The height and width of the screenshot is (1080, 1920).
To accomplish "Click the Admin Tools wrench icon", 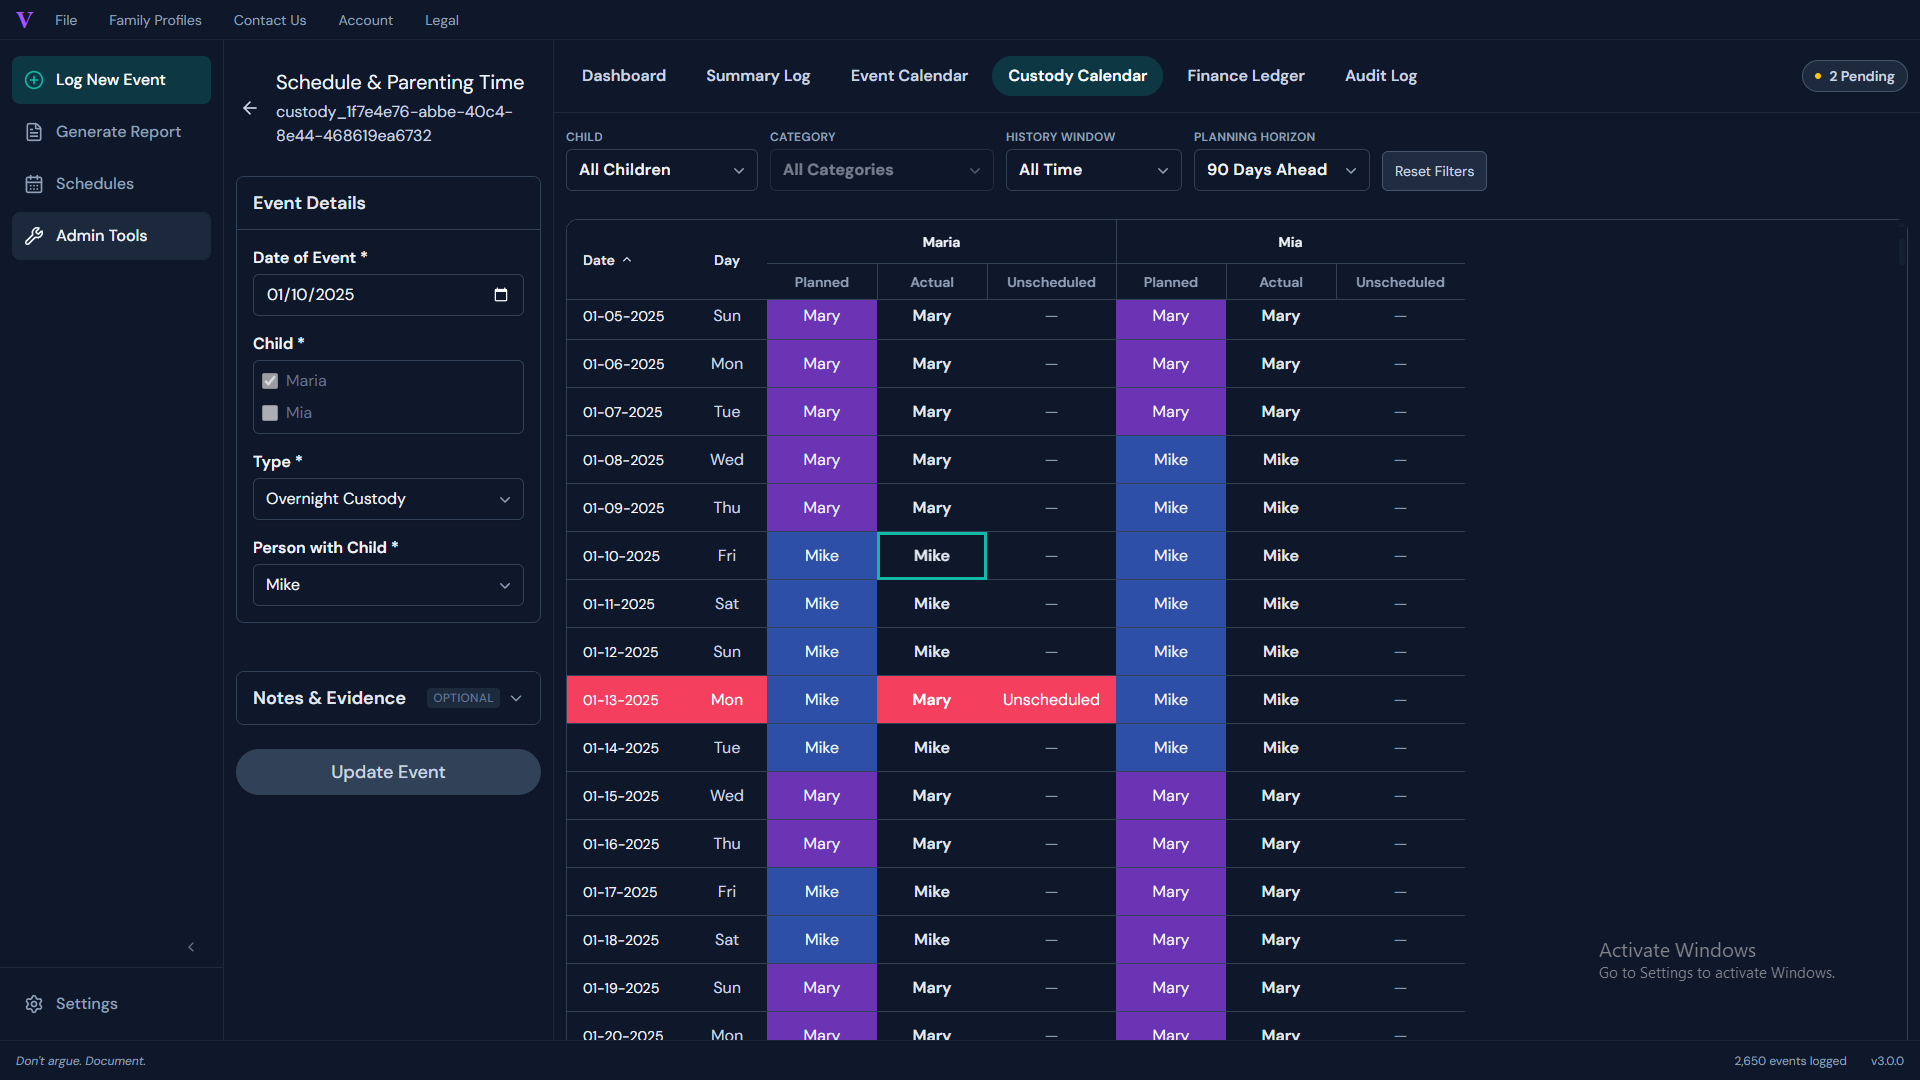I will (34, 236).
